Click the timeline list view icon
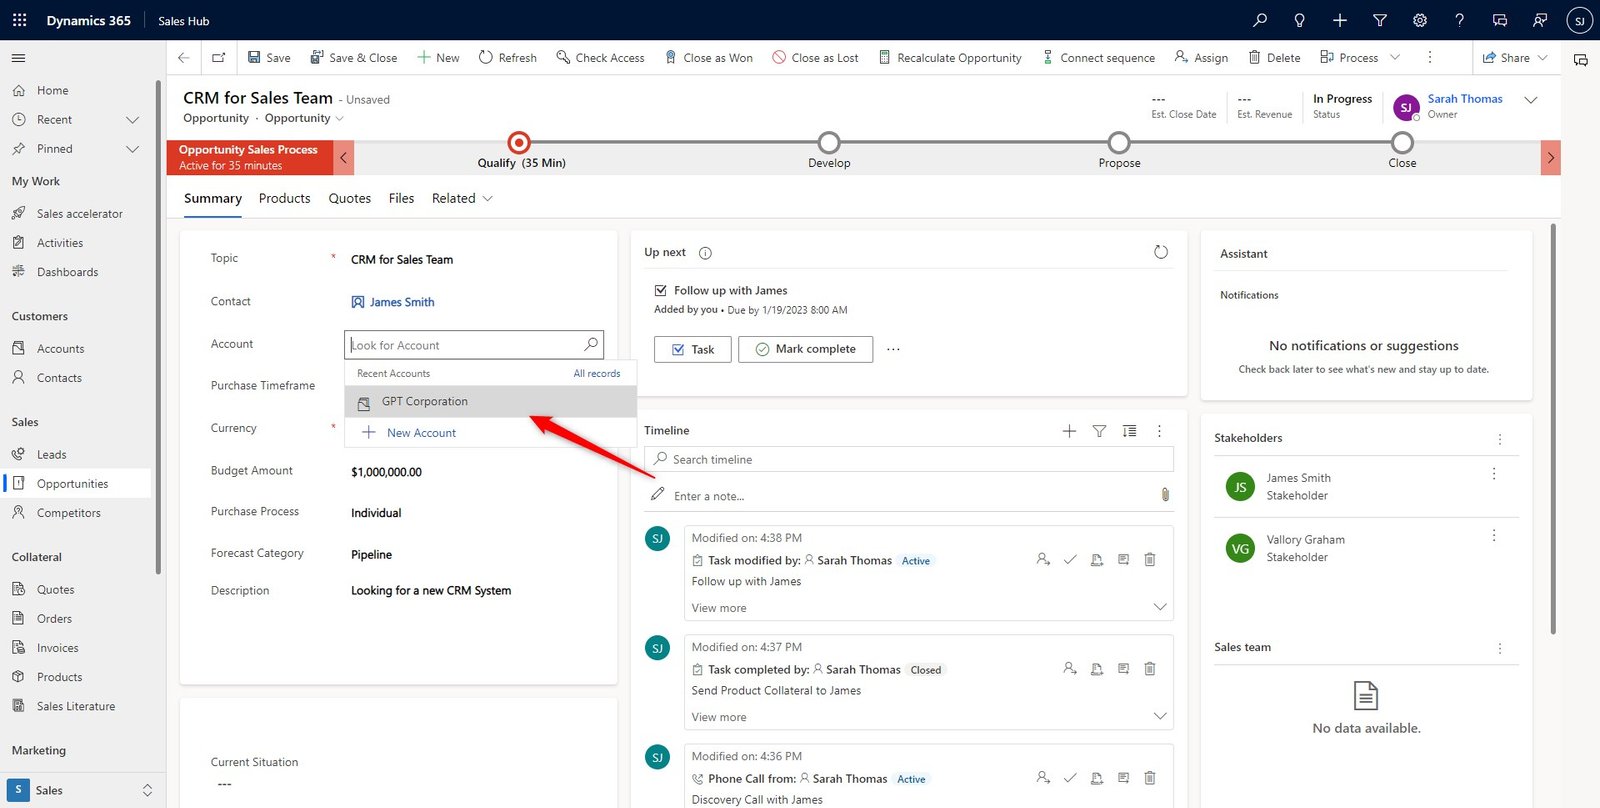This screenshot has width=1600, height=808. point(1129,431)
